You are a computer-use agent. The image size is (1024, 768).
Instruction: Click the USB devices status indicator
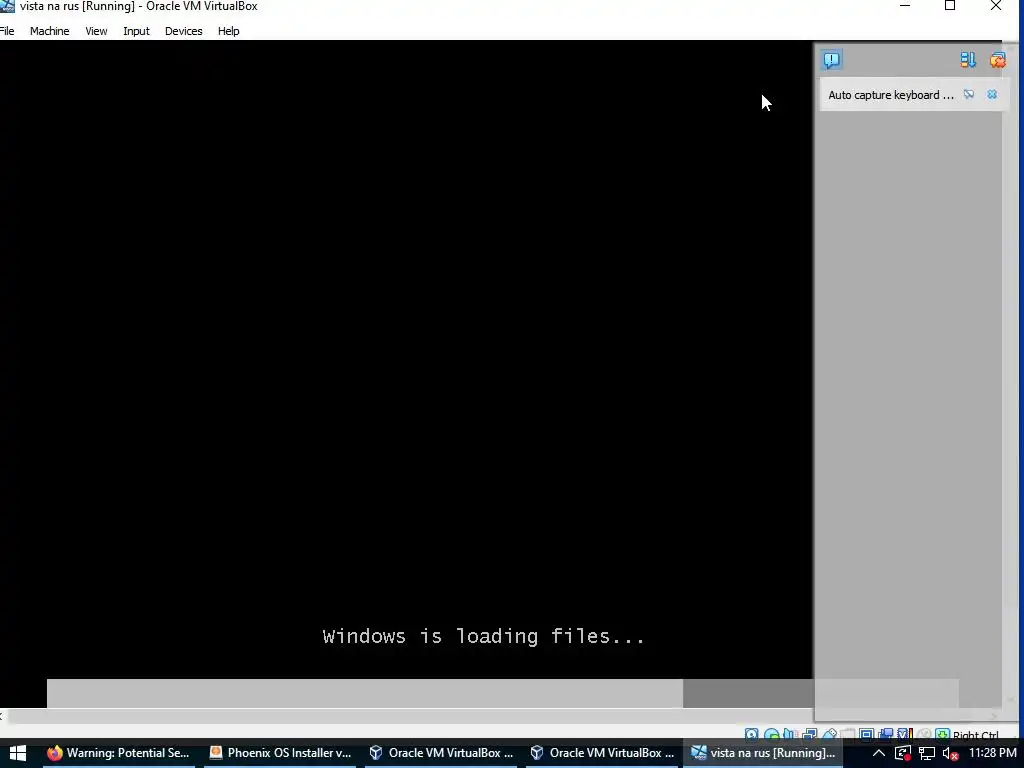click(x=829, y=735)
